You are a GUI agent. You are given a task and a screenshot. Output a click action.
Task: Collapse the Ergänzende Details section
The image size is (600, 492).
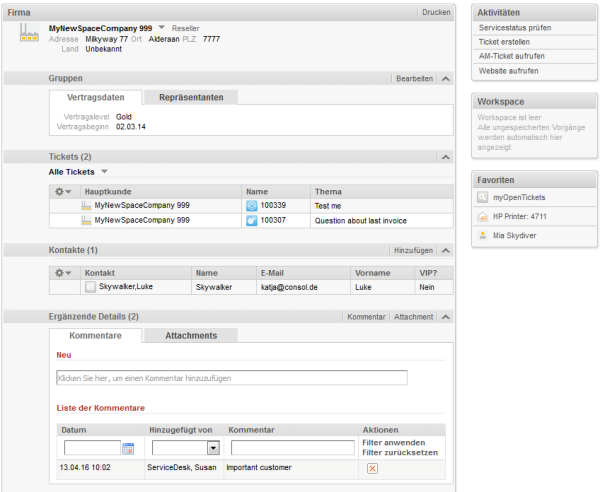coord(445,317)
